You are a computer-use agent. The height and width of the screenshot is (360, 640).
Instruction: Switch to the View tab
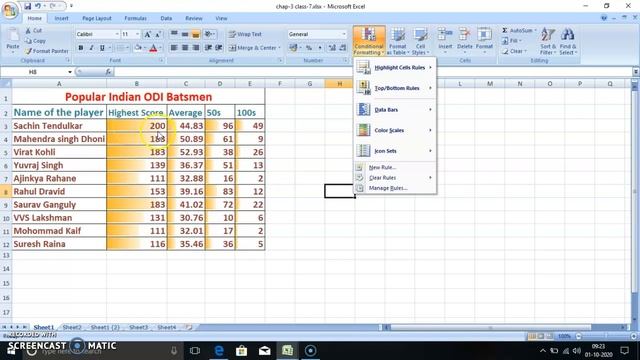click(x=221, y=18)
